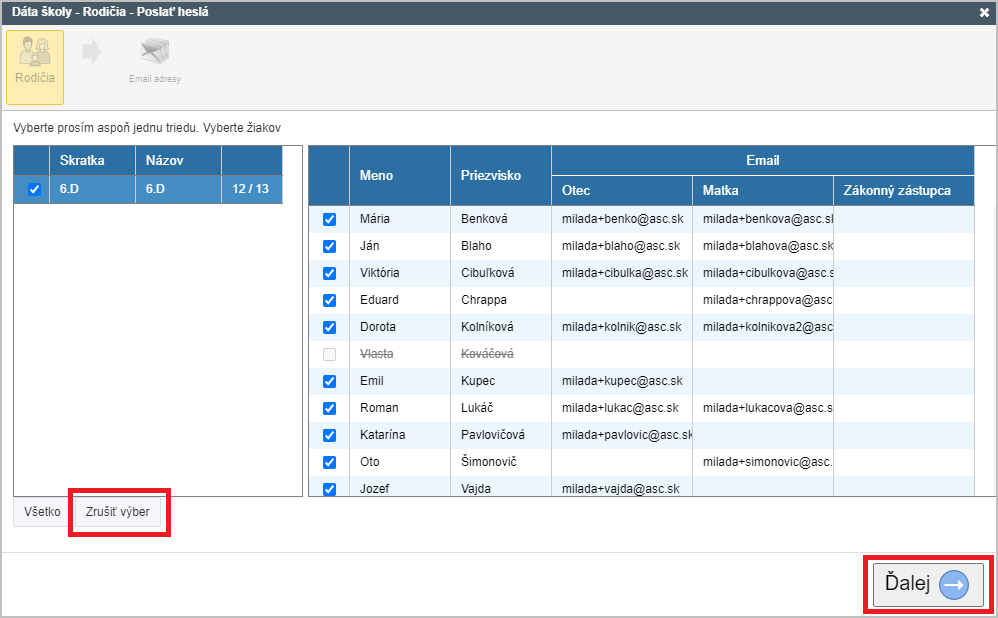Uncheck Oto Šimonovič's checkbox
998x618 pixels.
(x=329, y=462)
